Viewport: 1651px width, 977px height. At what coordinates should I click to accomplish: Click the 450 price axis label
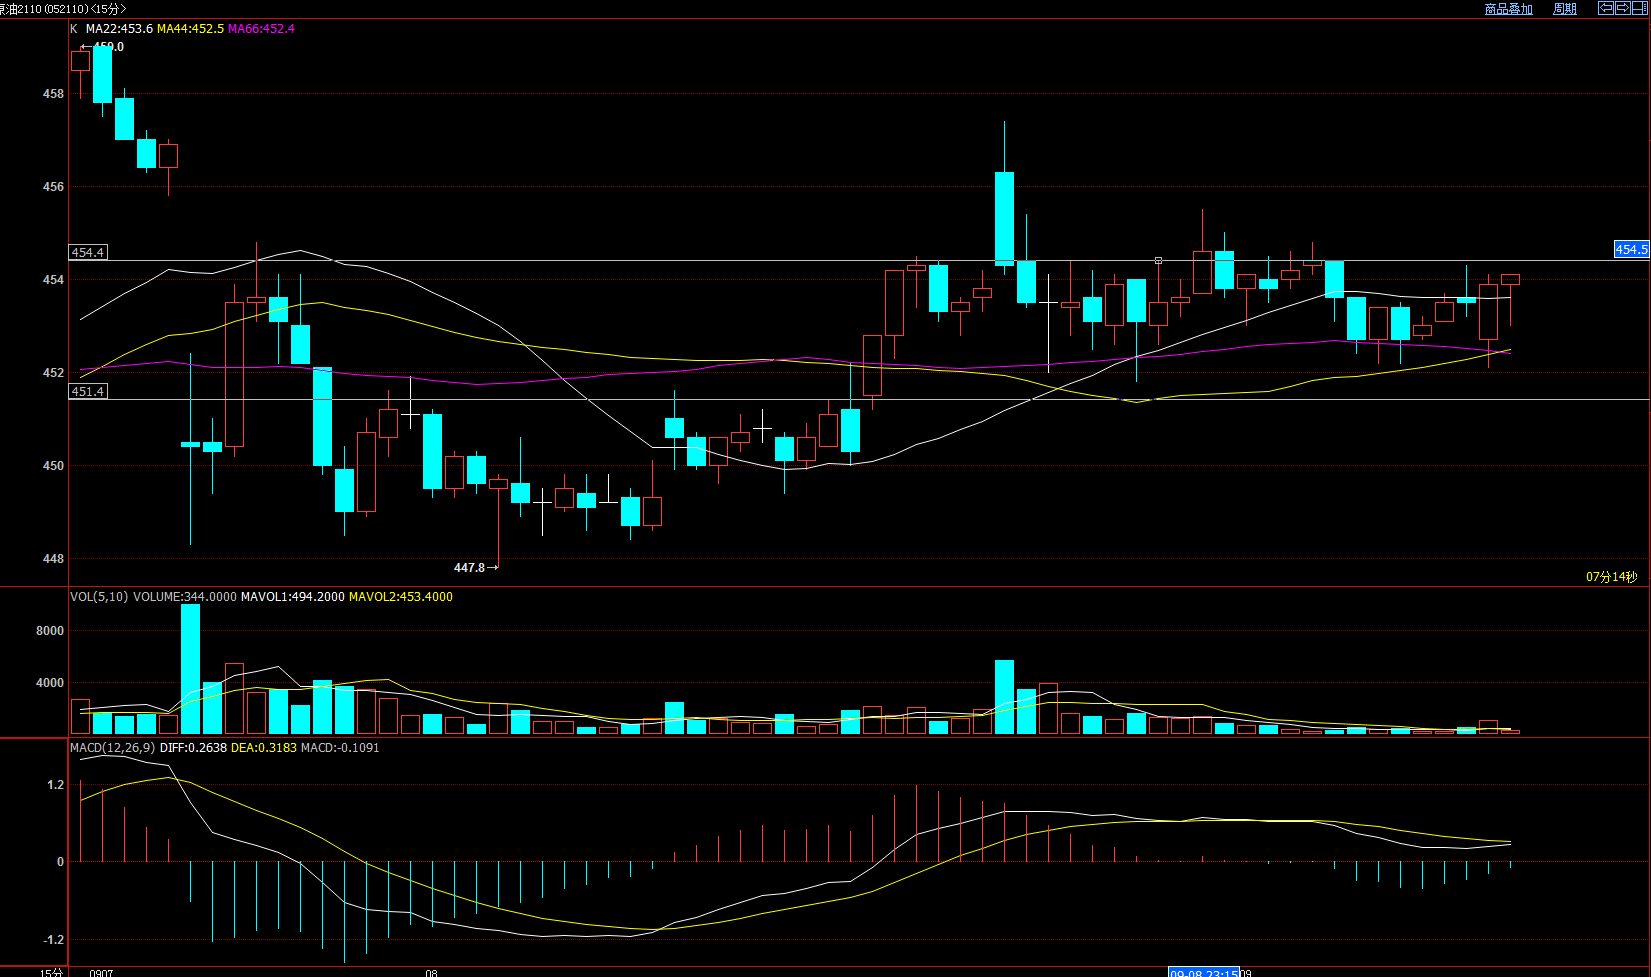click(53, 466)
